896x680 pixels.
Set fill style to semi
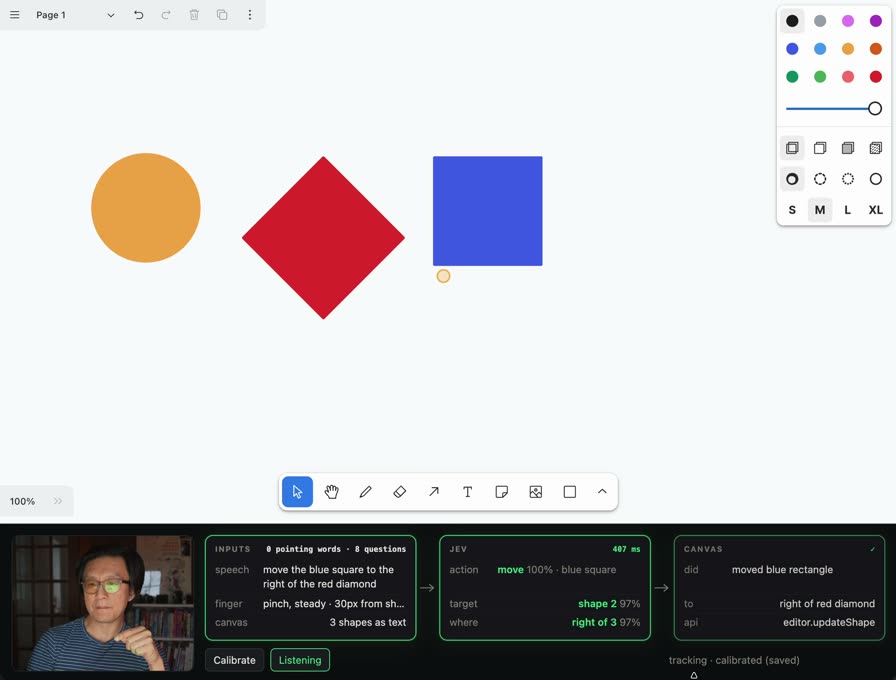[820, 148]
